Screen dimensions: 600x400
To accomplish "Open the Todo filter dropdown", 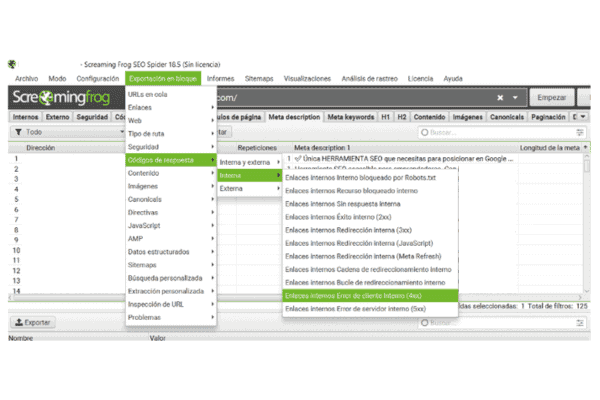I will point(67,132).
